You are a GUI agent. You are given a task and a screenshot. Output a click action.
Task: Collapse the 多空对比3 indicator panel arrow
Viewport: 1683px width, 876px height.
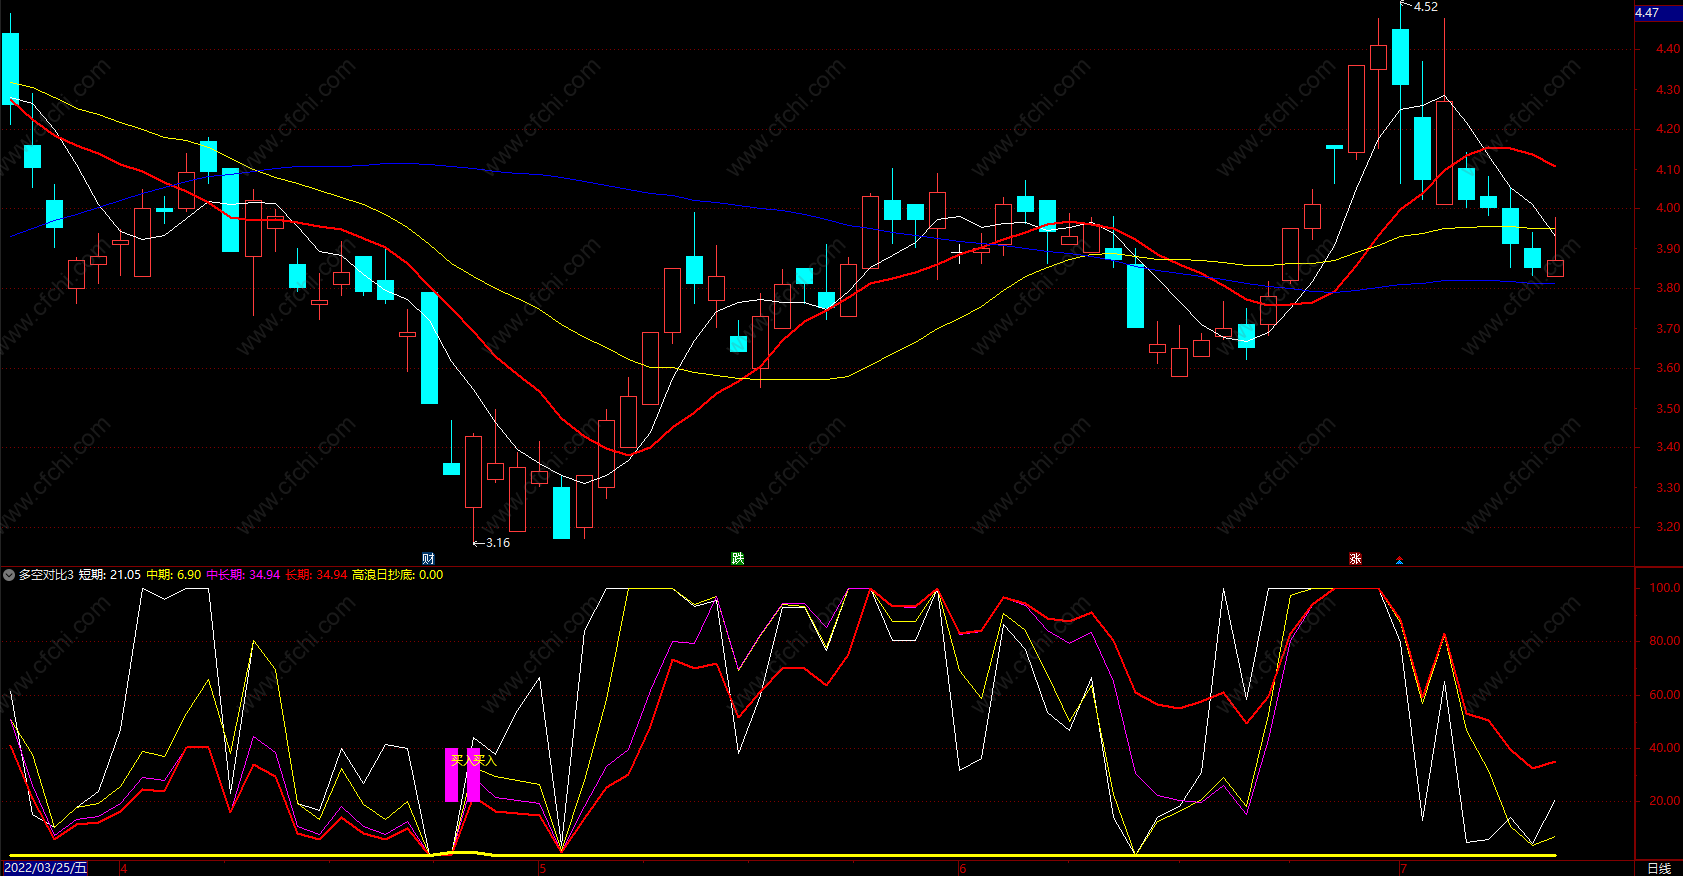[9, 575]
